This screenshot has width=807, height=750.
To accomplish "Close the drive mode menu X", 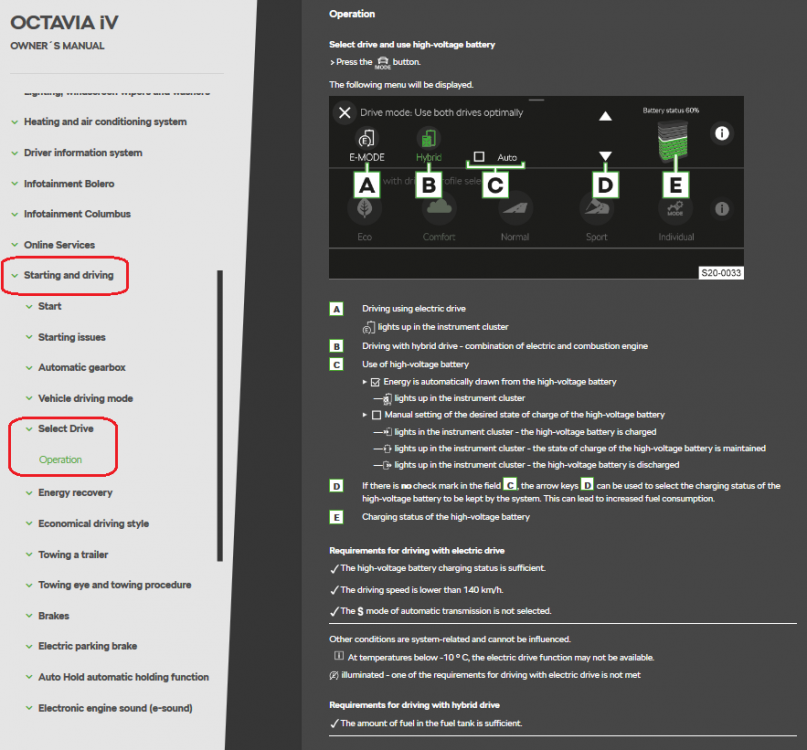I will [x=344, y=112].
